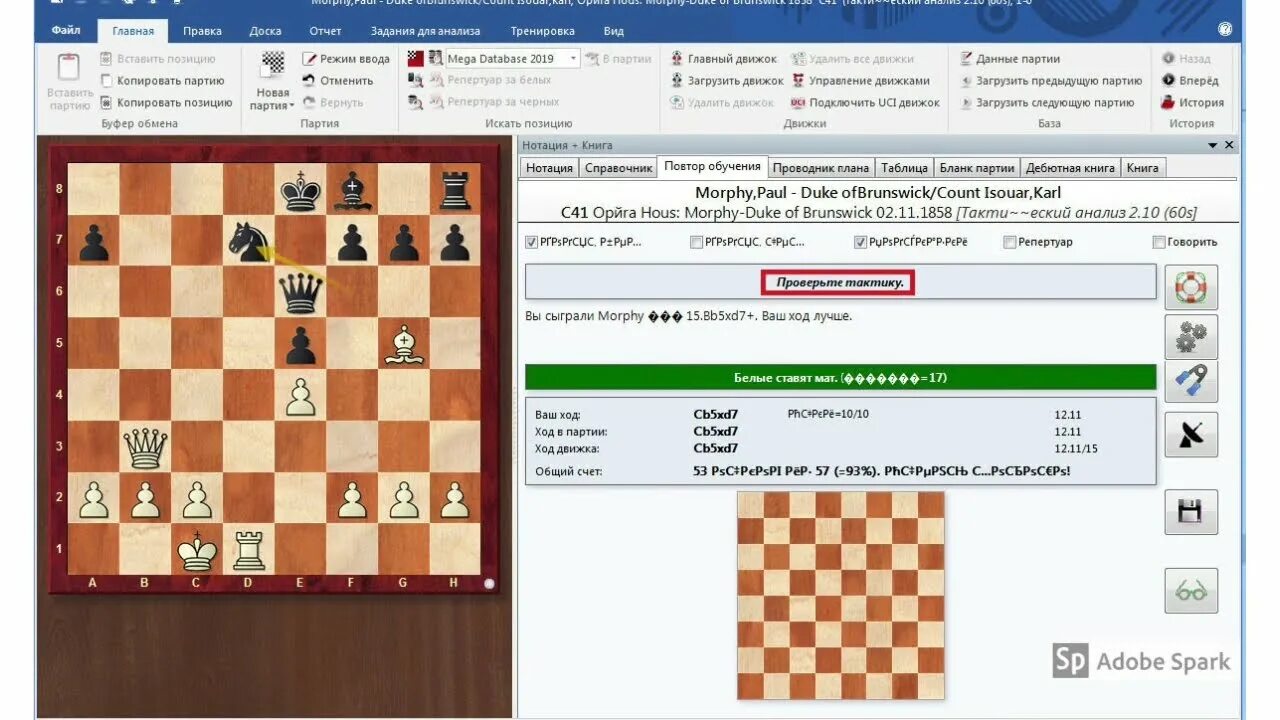The height and width of the screenshot is (720, 1280).
Task: Click the small empty chessboard thumbnail
Action: pos(840,595)
